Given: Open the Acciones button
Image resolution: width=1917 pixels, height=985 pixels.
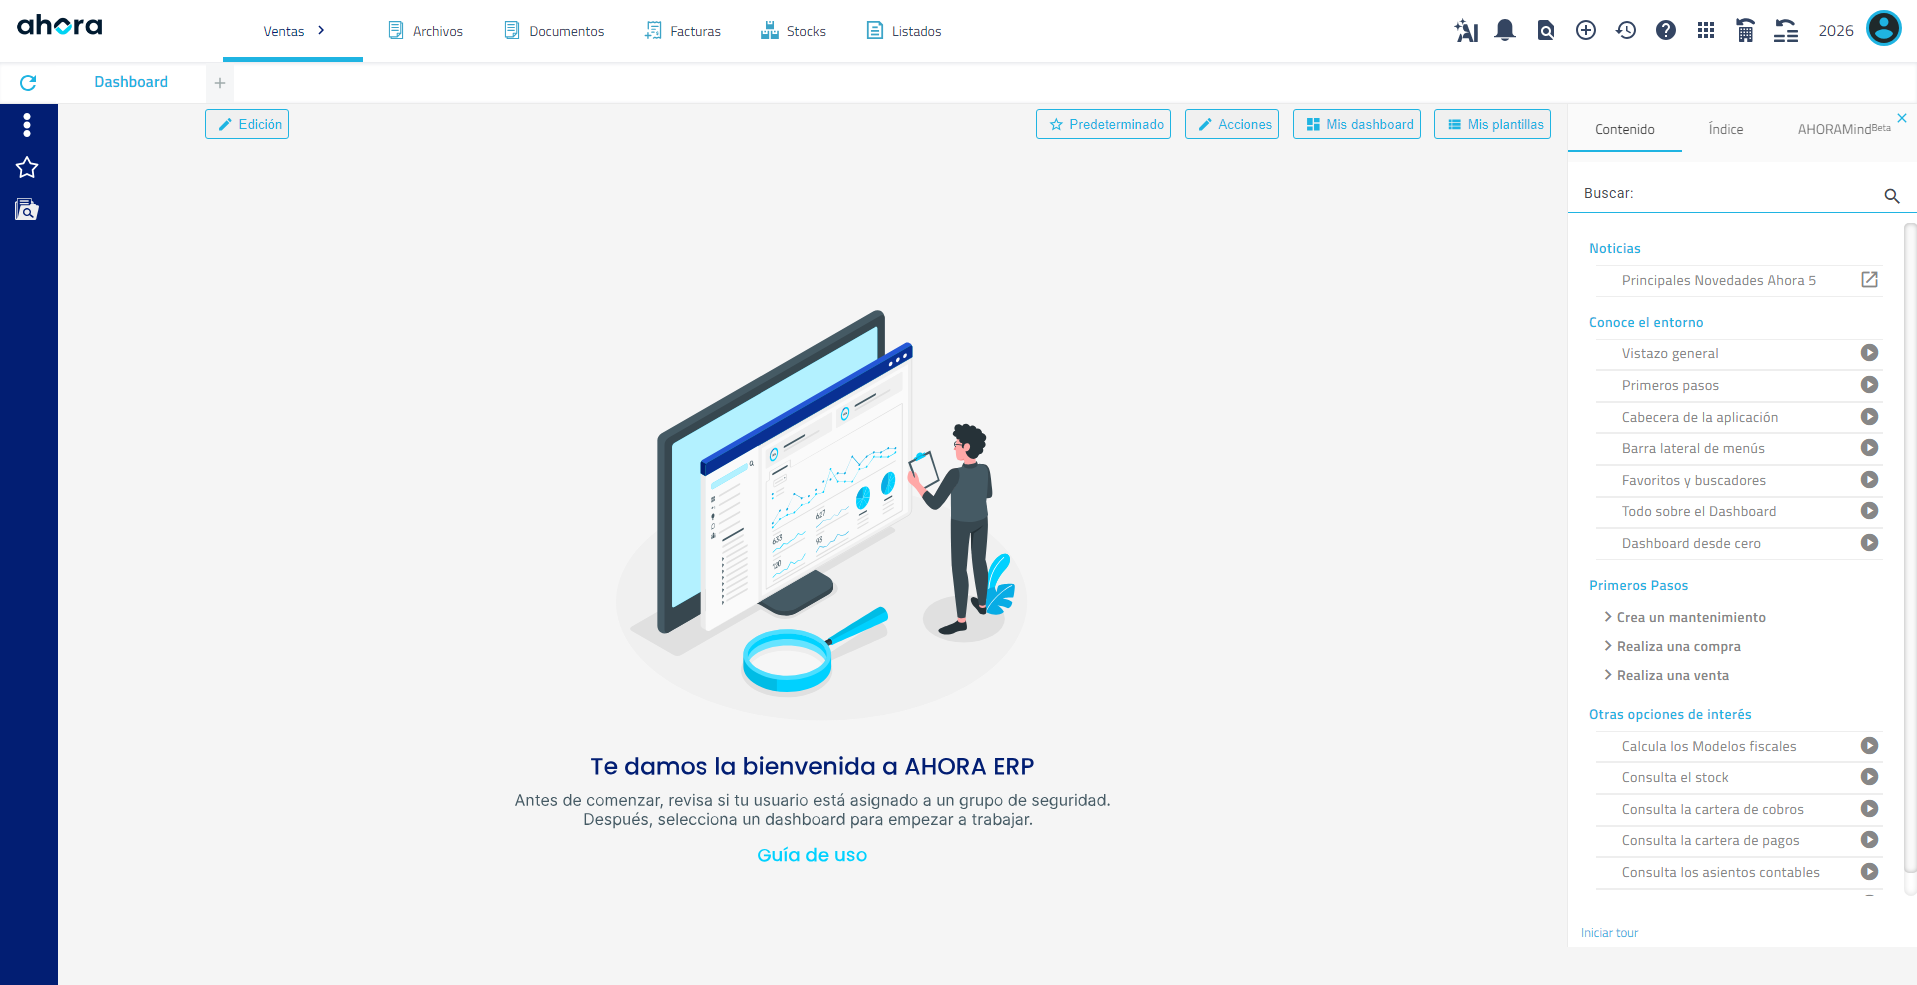Looking at the screenshot, I should (1232, 124).
